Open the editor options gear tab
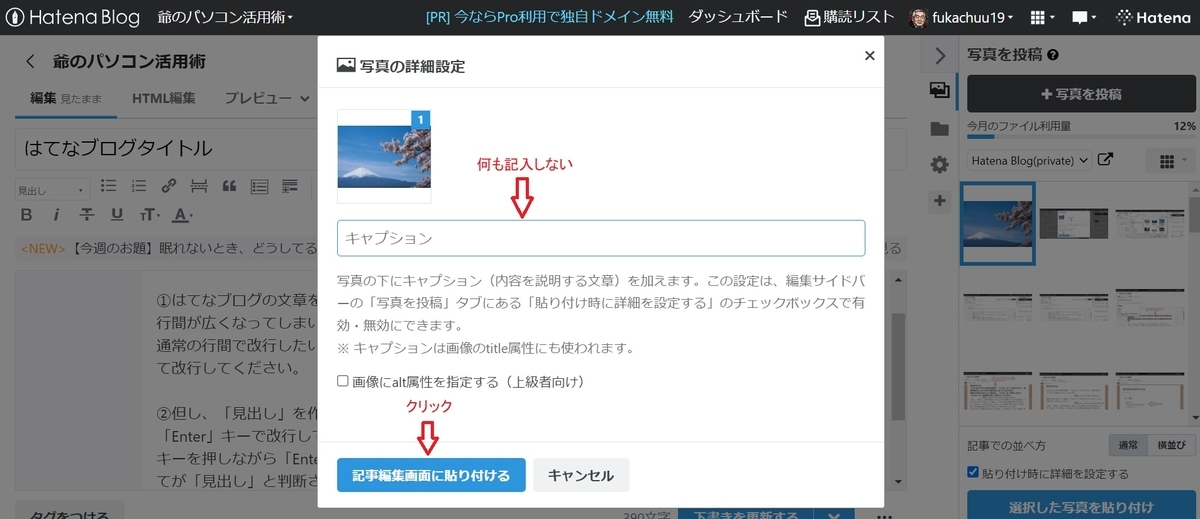The width and height of the screenshot is (1200, 519). tap(939, 164)
